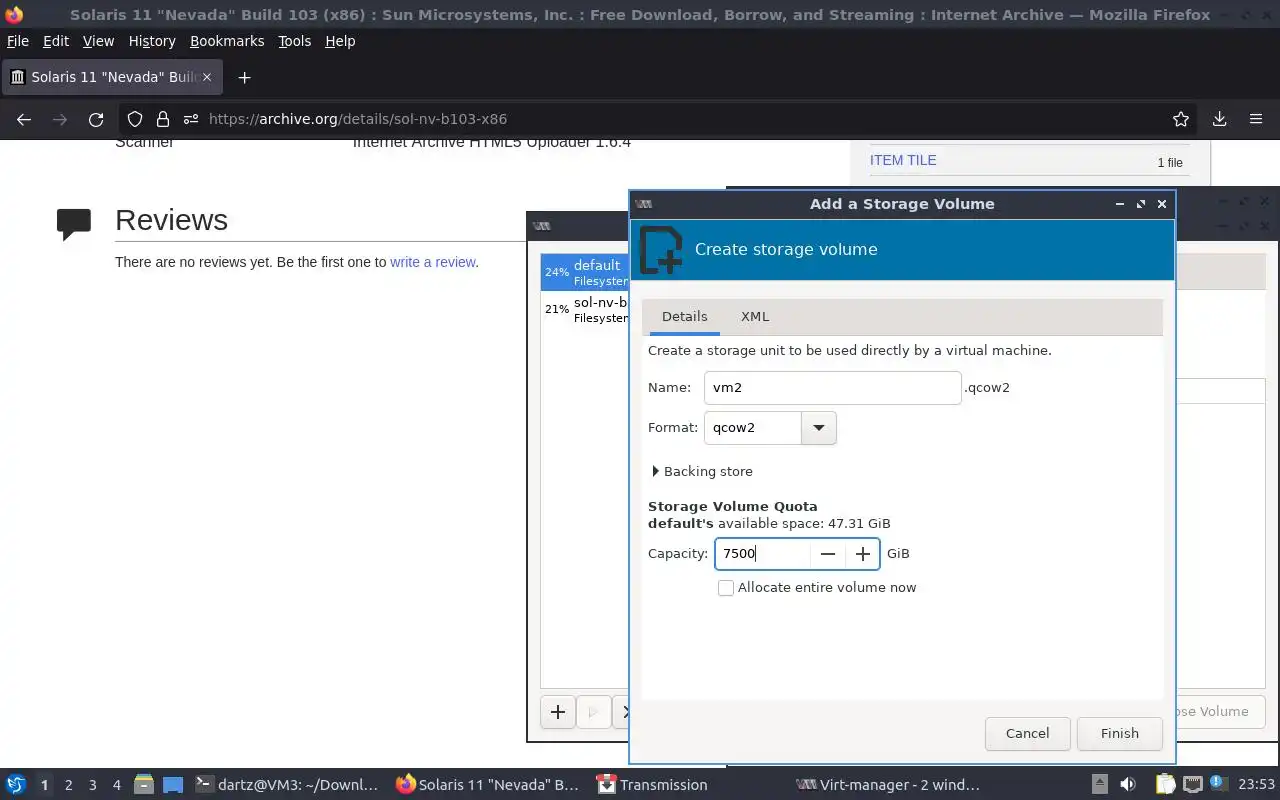Open the Tools menu
1280x800 pixels.
click(x=295, y=41)
